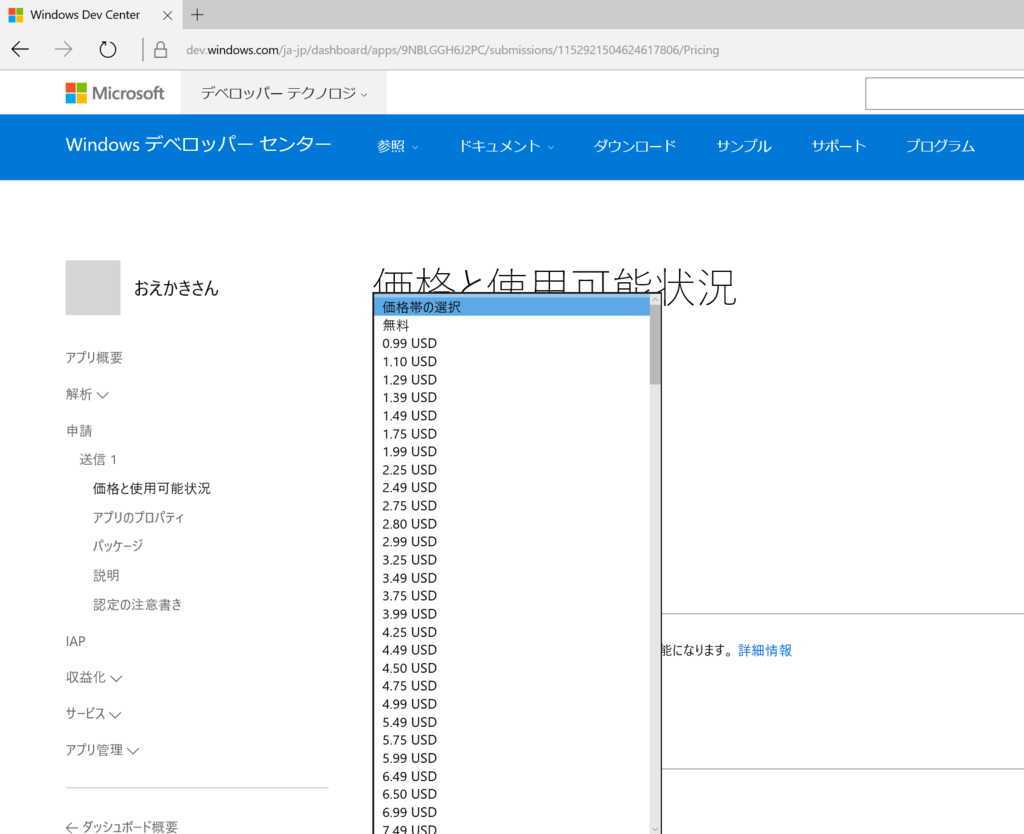Choose 1.39 USD price tier
Screen dimensions: 1024x834
512,397
